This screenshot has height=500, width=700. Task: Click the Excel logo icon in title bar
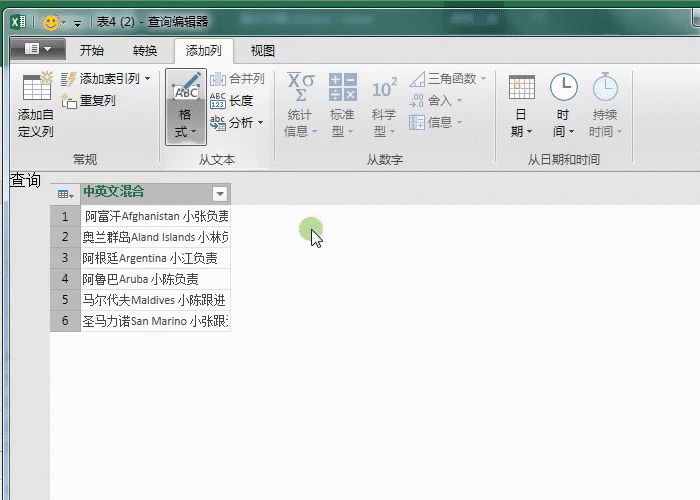[x=17, y=22]
